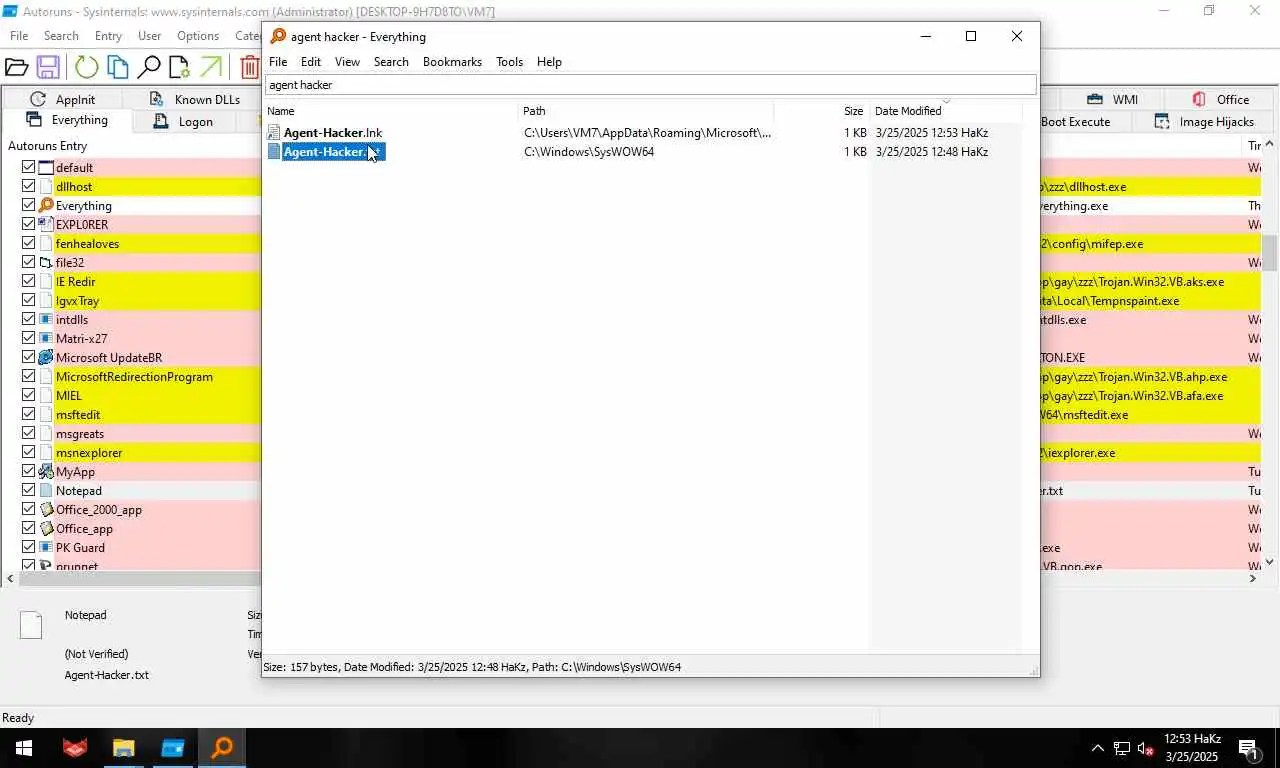Image resolution: width=1280 pixels, height=768 pixels.
Task: Open the Bookmarks menu in Everything
Action: [x=452, y=62]
